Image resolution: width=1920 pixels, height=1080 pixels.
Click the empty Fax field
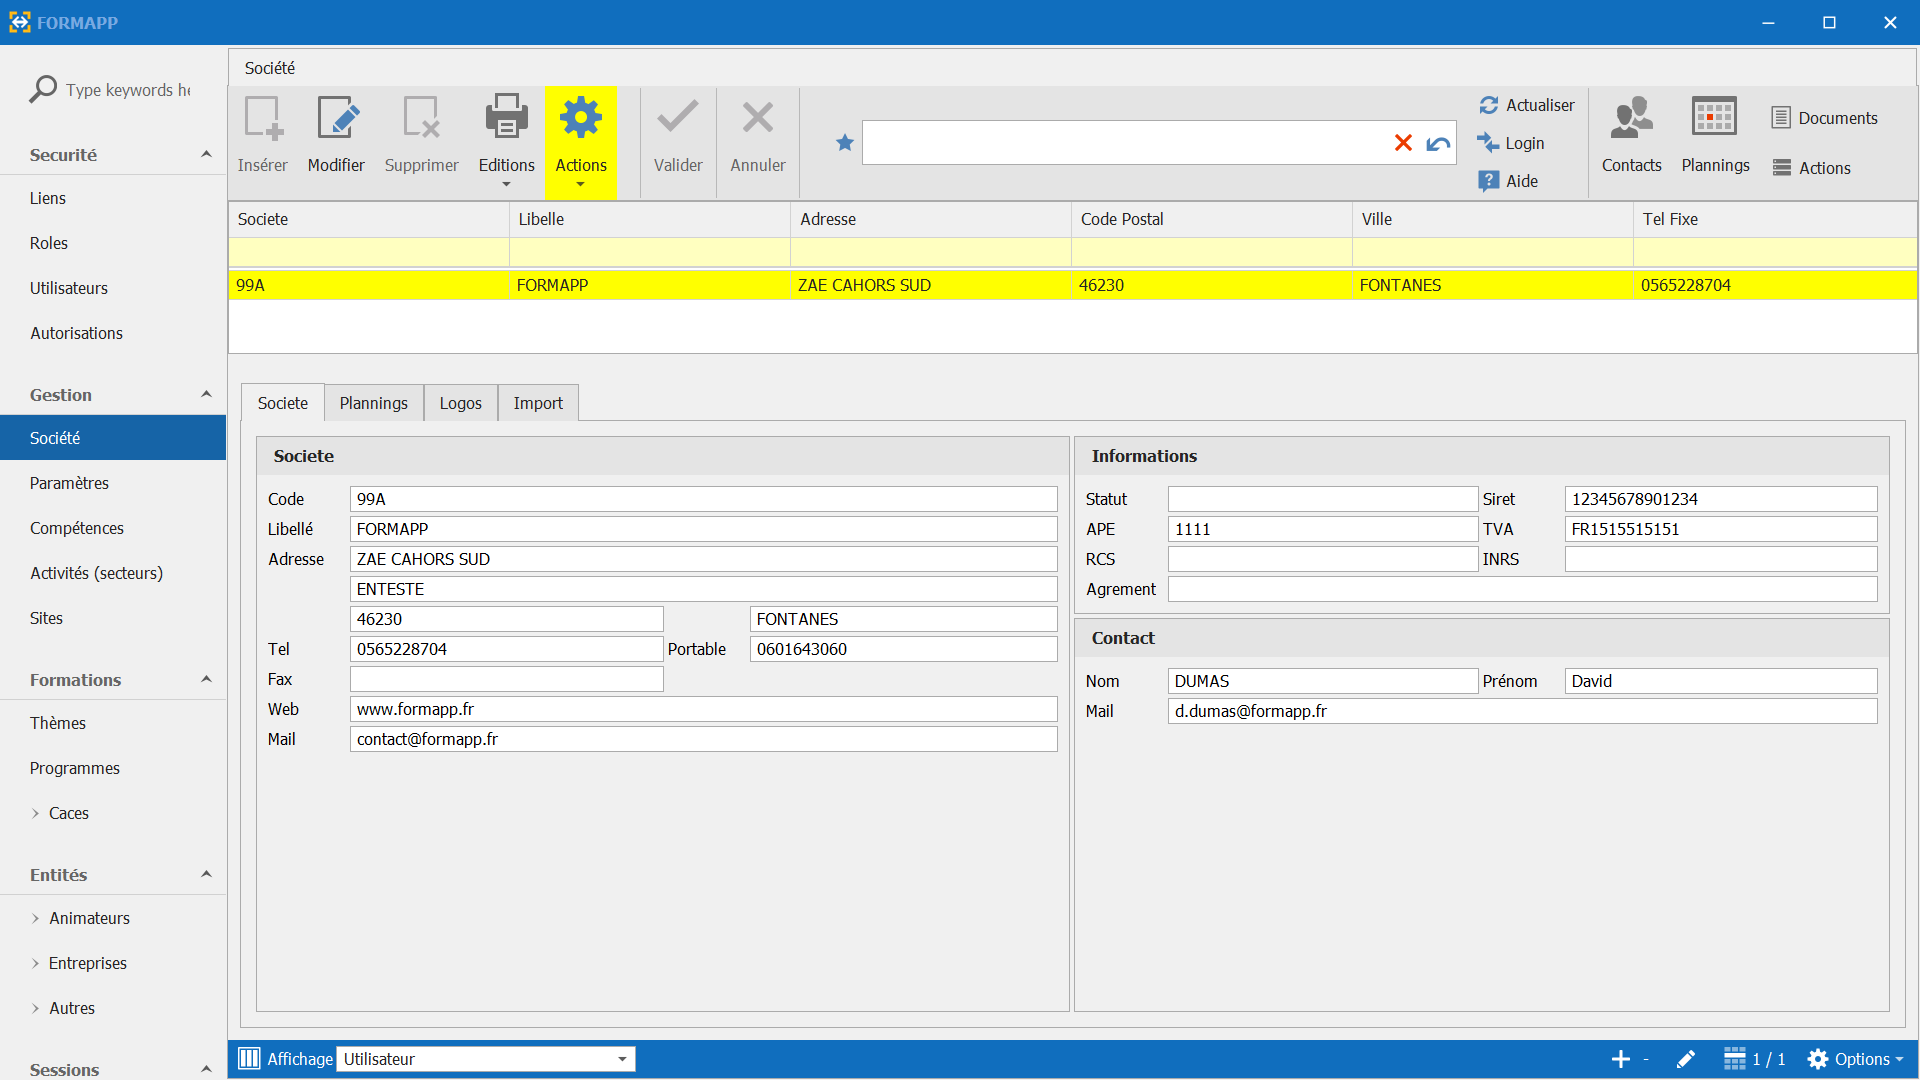507,679
